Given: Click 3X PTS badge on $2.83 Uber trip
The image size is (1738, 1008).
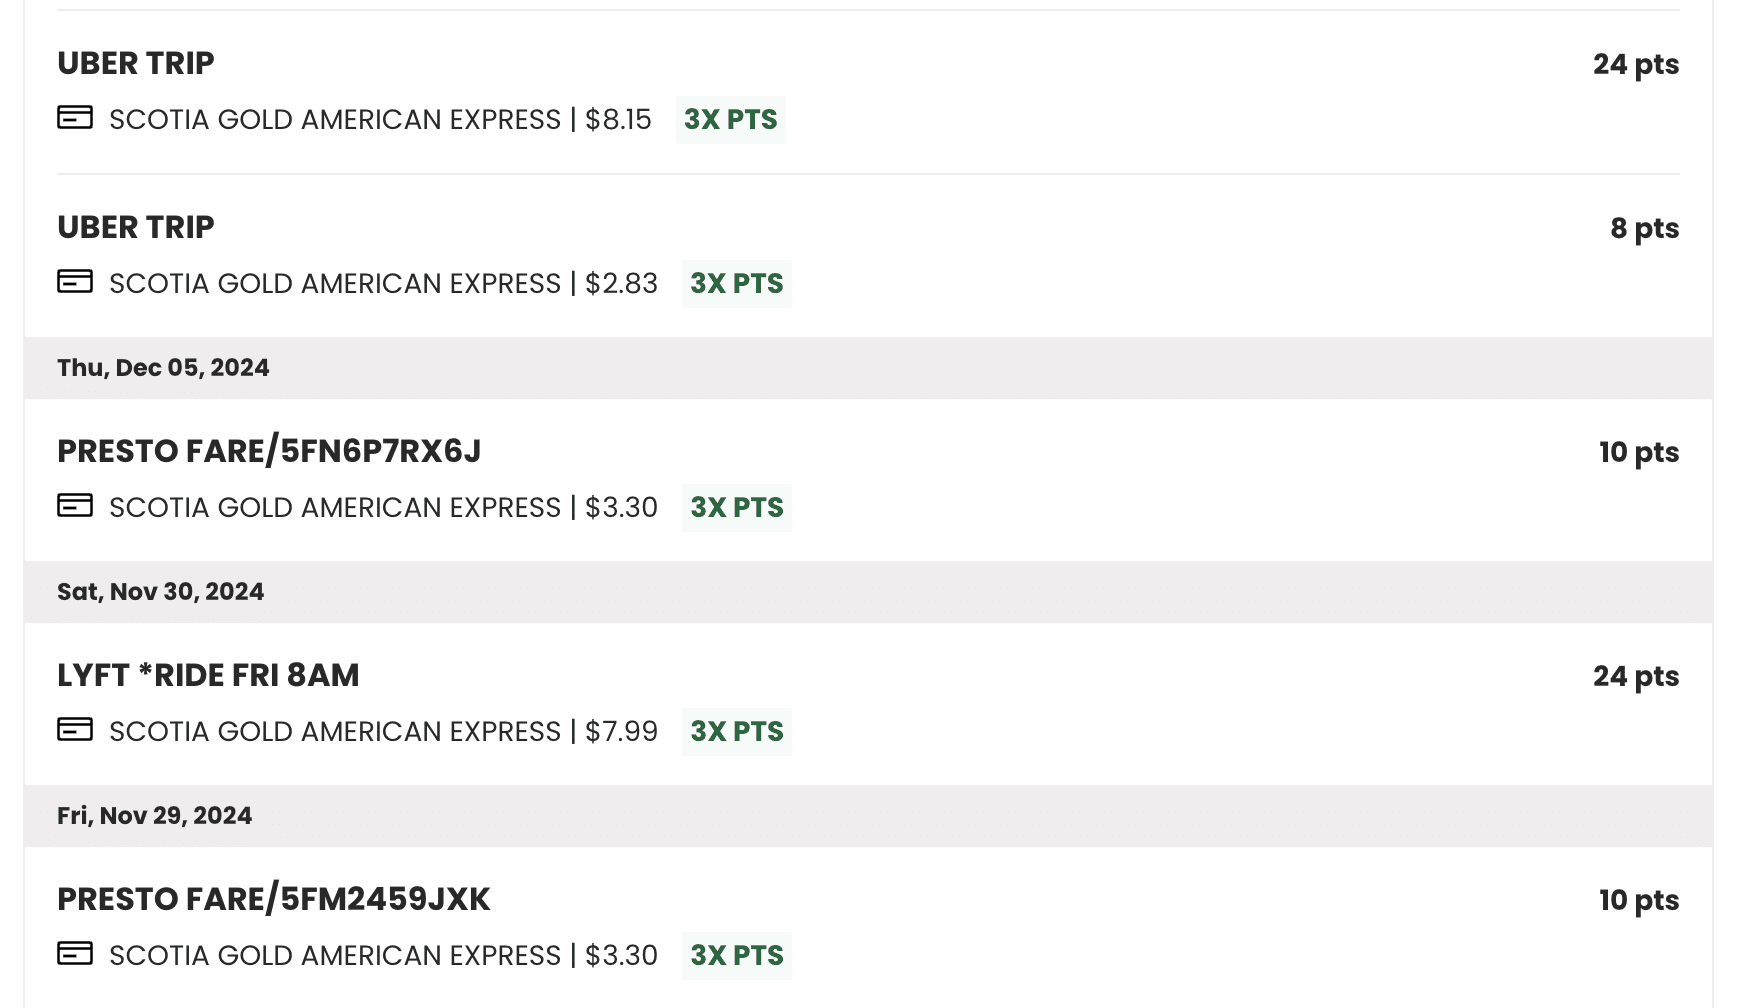Looking at the screenshot, I should point(736,284).
